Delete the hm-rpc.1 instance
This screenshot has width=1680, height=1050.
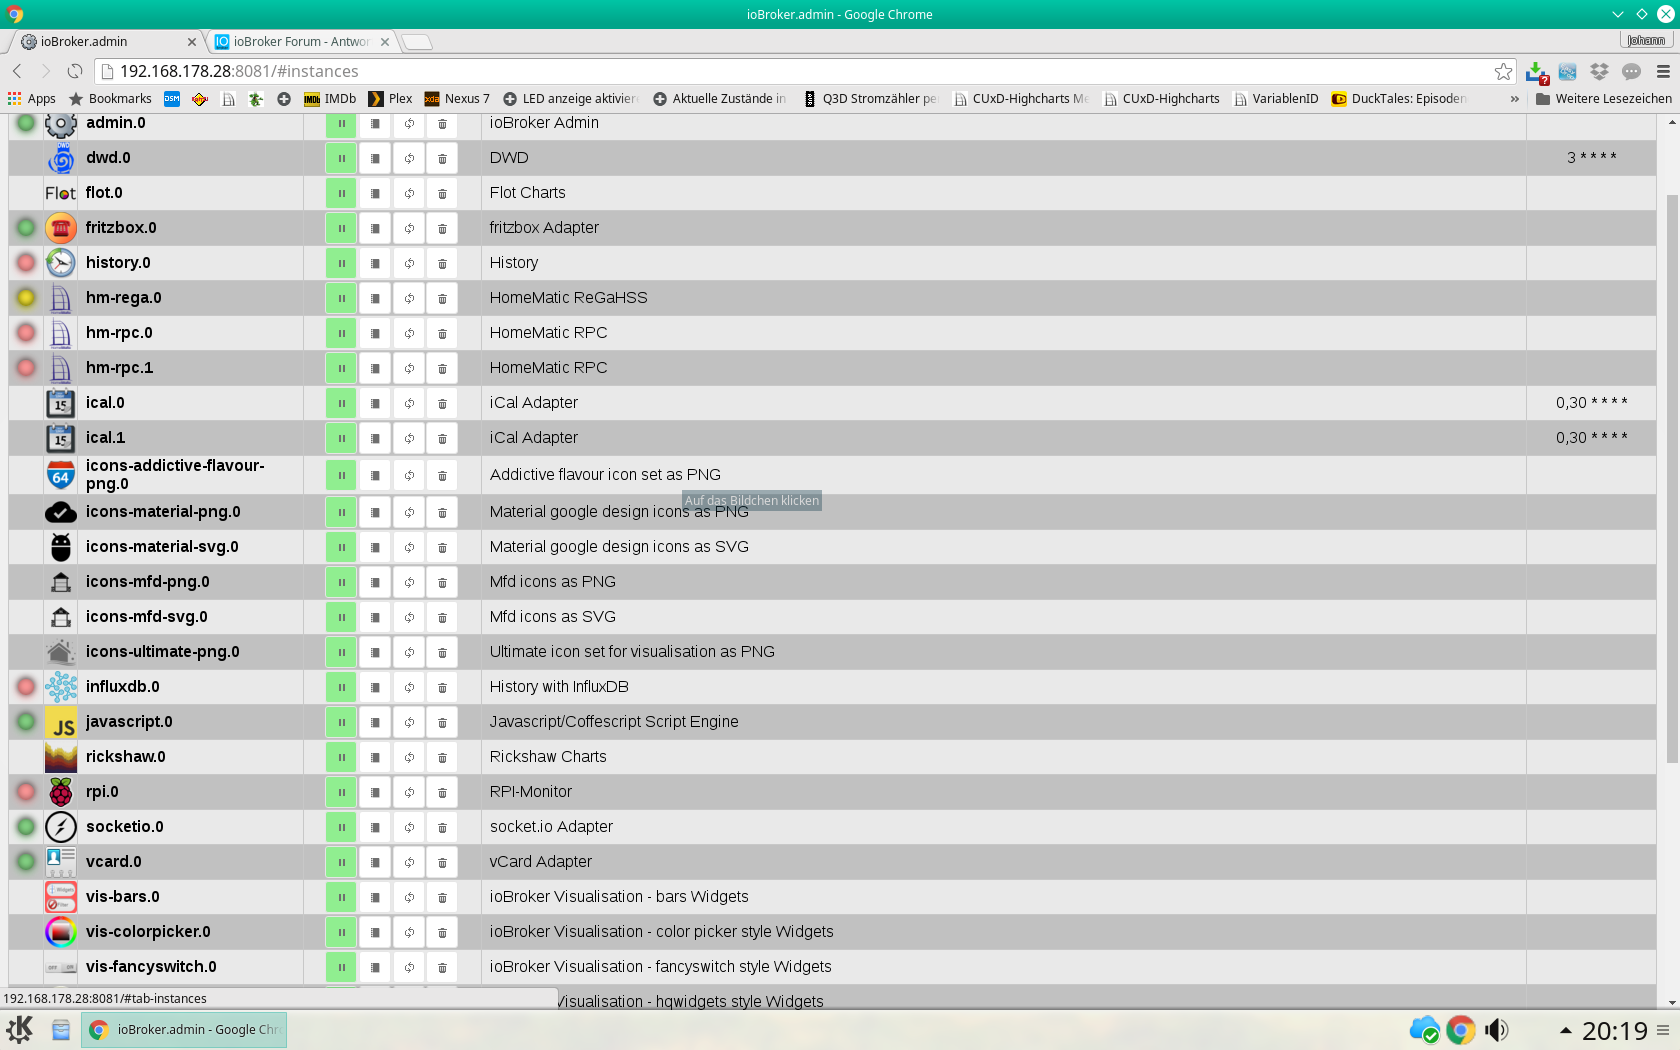coord(442,368)
